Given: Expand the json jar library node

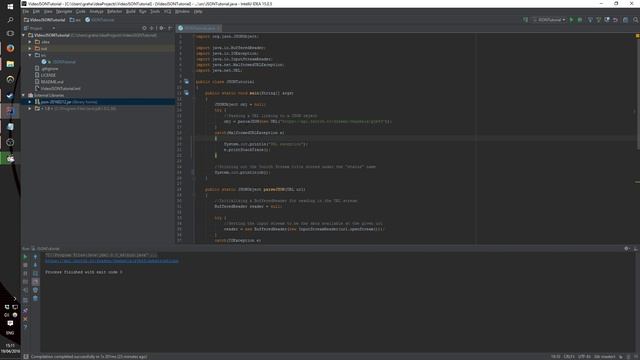Looking at the screenshot, I should 30,102.
